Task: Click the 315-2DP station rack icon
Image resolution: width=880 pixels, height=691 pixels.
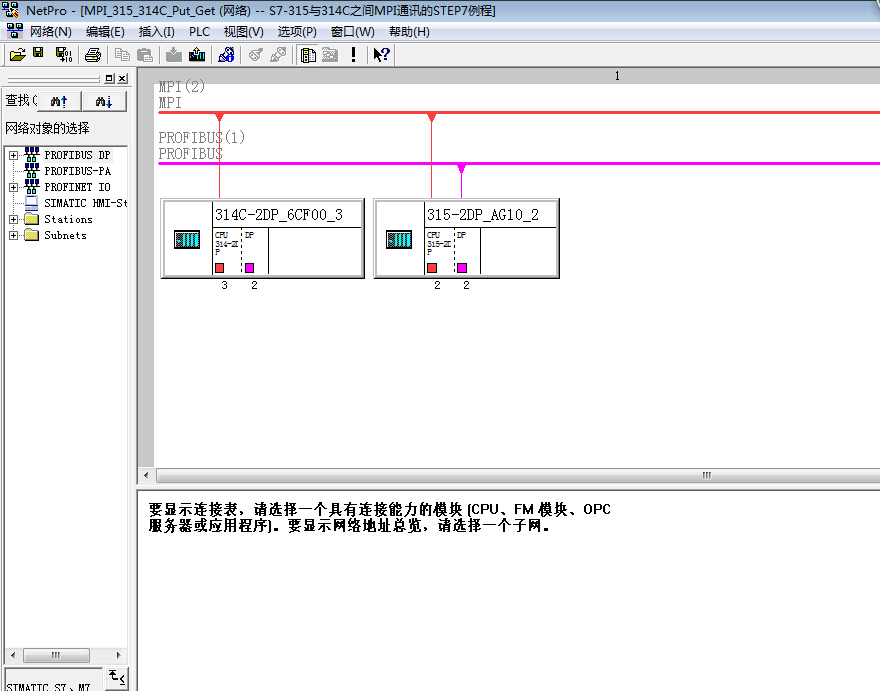Action: (399, 239)
